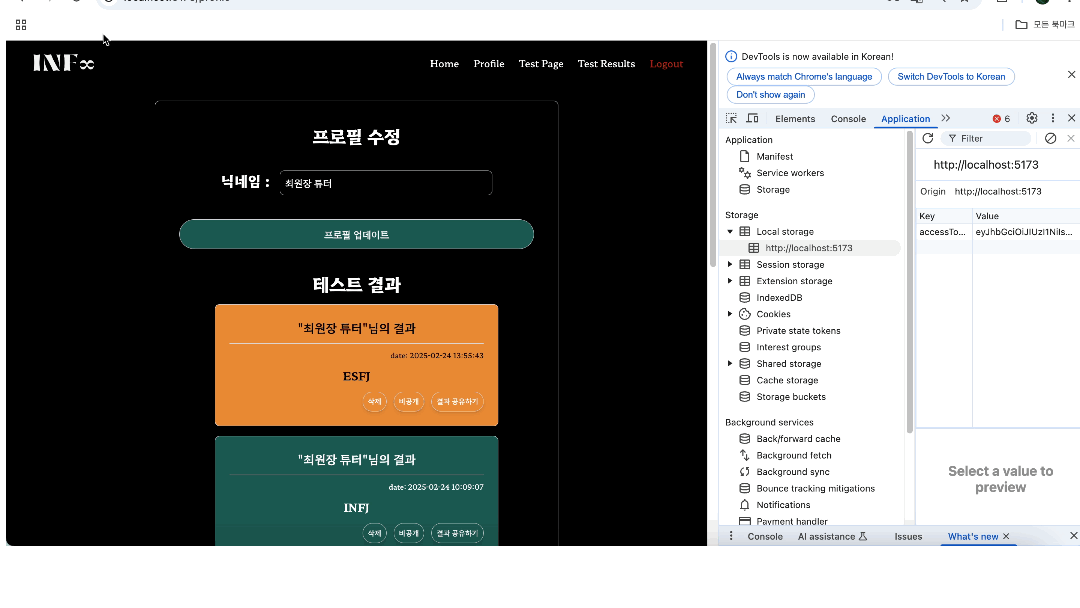Clear all storage entries icon

pyautogui.click(x=1050, y=138)
